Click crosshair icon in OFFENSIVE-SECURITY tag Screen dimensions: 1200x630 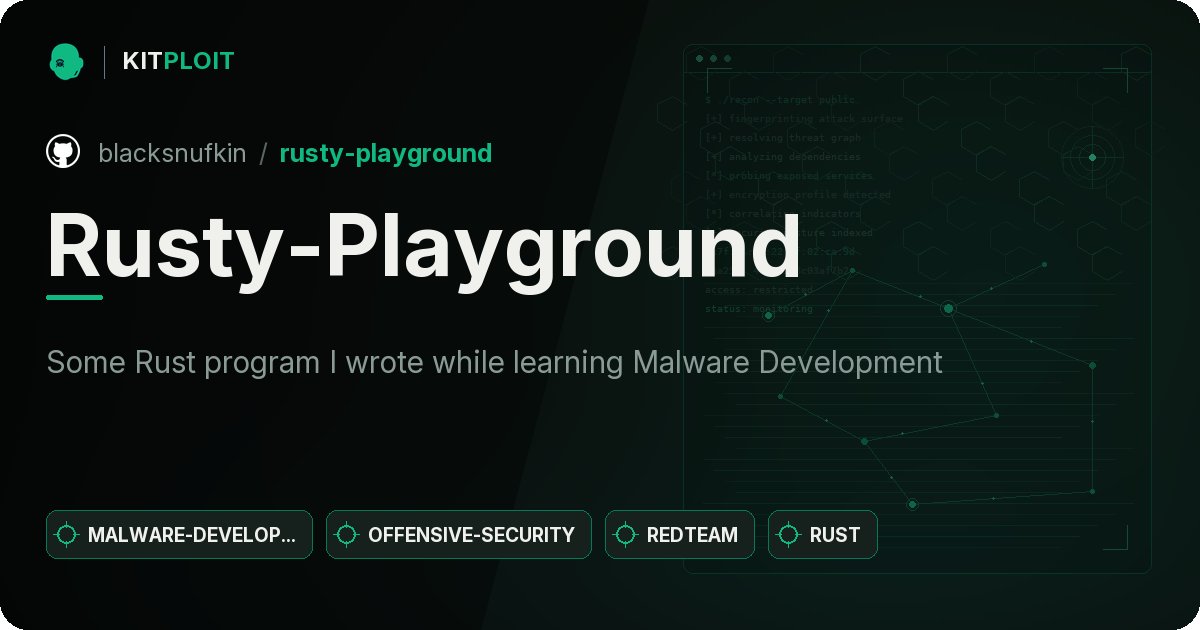[347, 535]
